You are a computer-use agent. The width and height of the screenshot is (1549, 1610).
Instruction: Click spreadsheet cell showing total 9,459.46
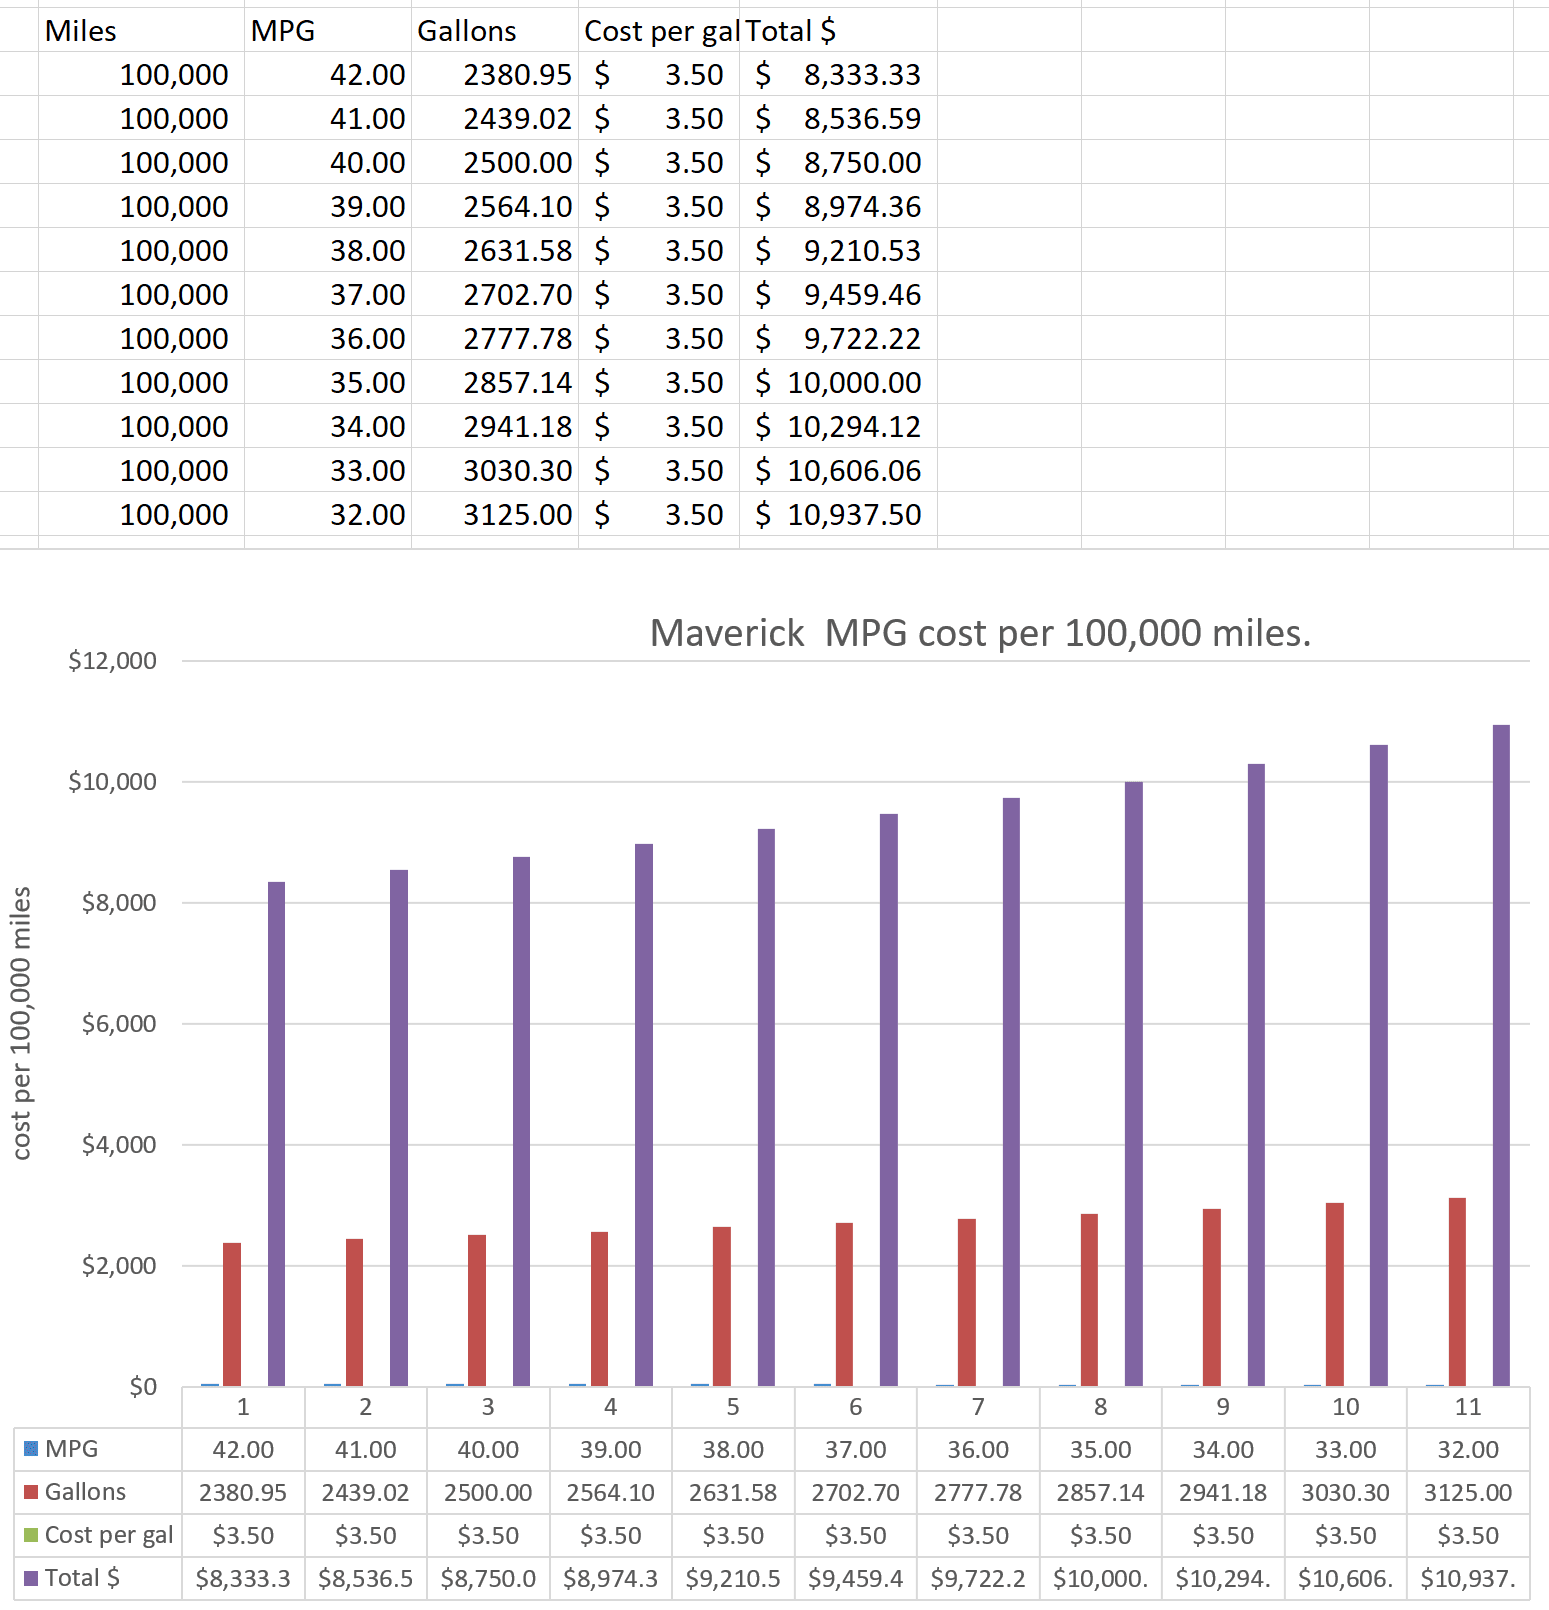tap(838, 294)
